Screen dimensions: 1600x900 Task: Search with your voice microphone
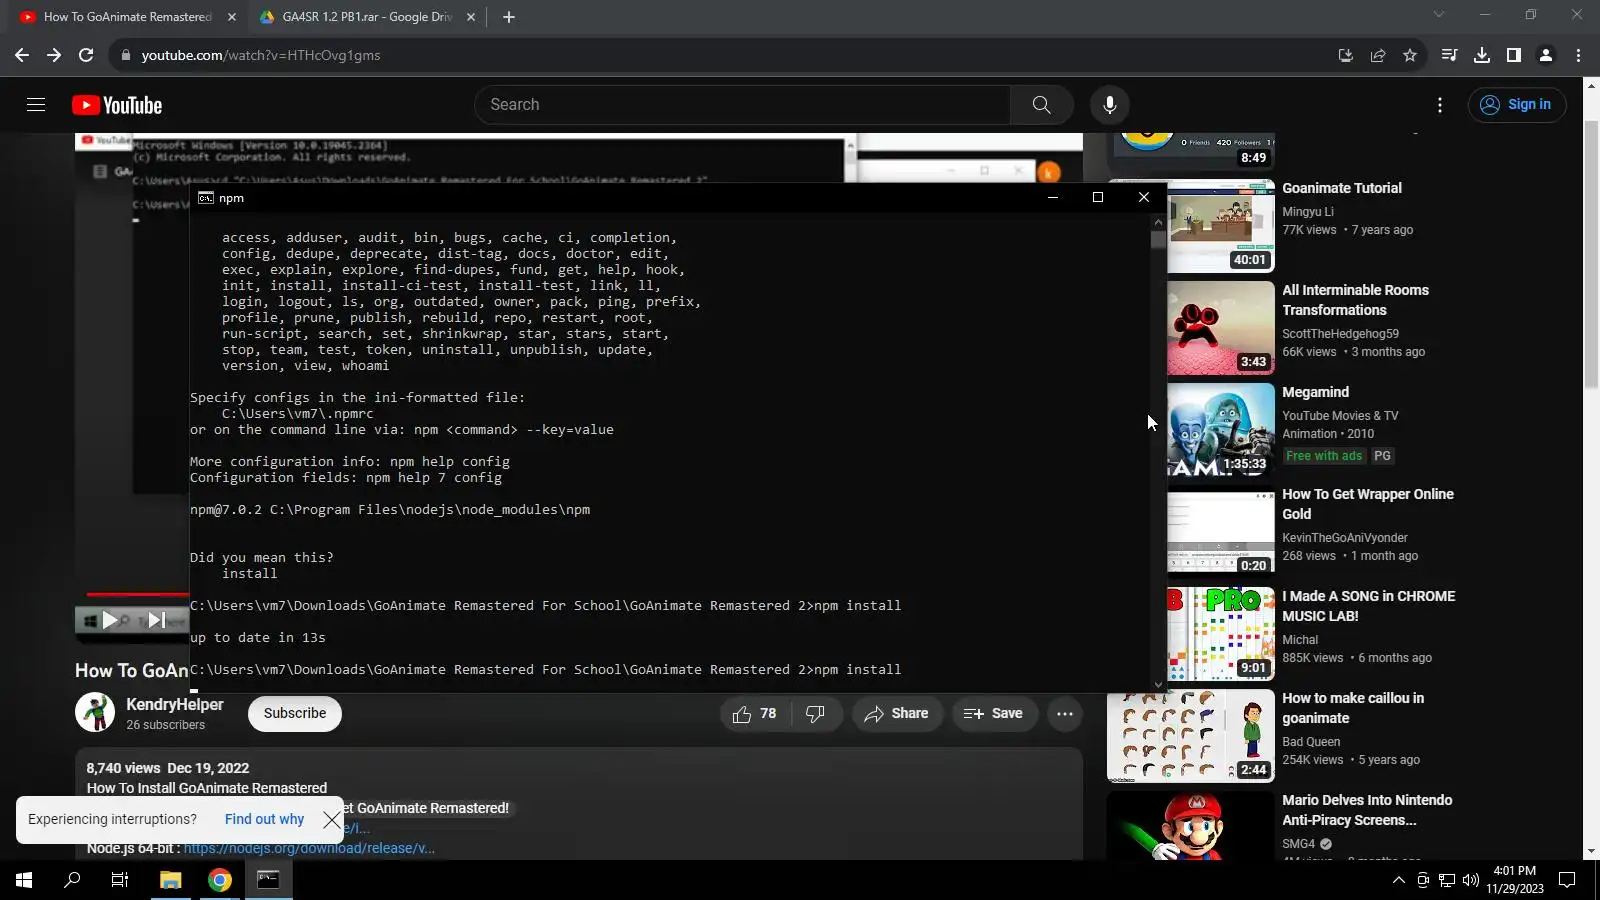pyautogui.click(x=1110, y=105)
